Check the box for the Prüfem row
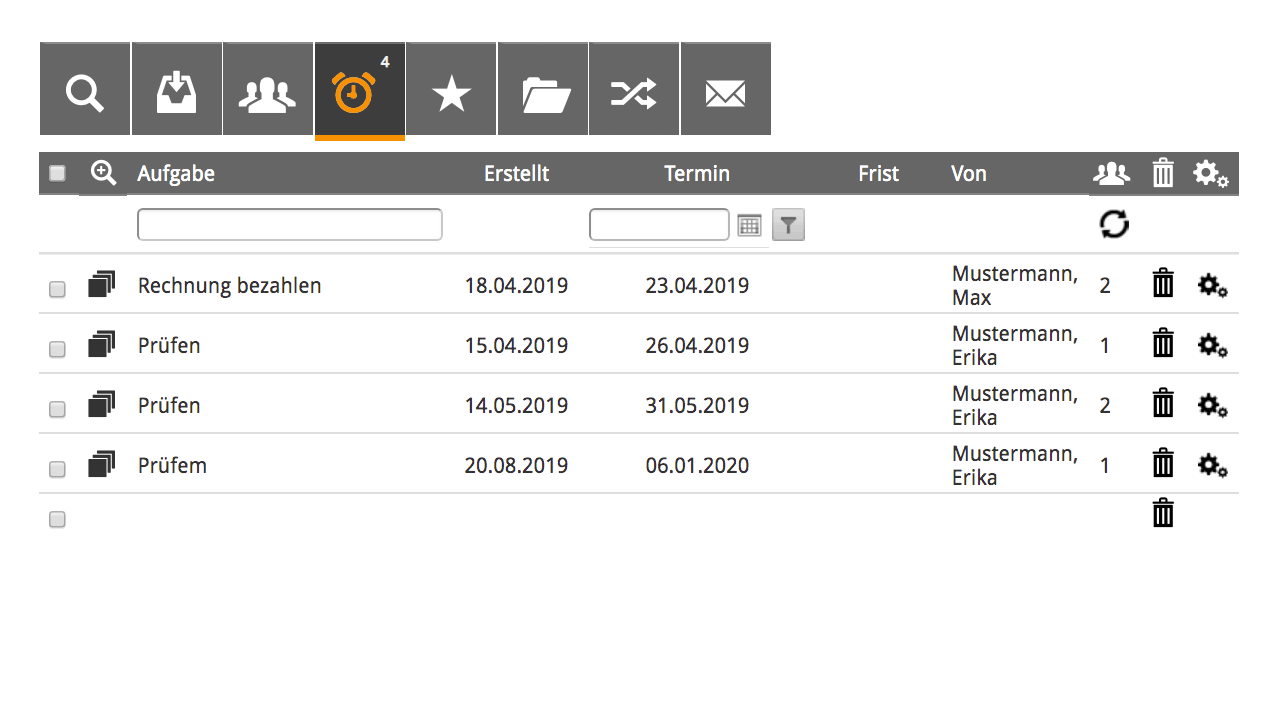The width and height of the screenshot is (1282, 721). pyautogui.click(x=57, y=469)
